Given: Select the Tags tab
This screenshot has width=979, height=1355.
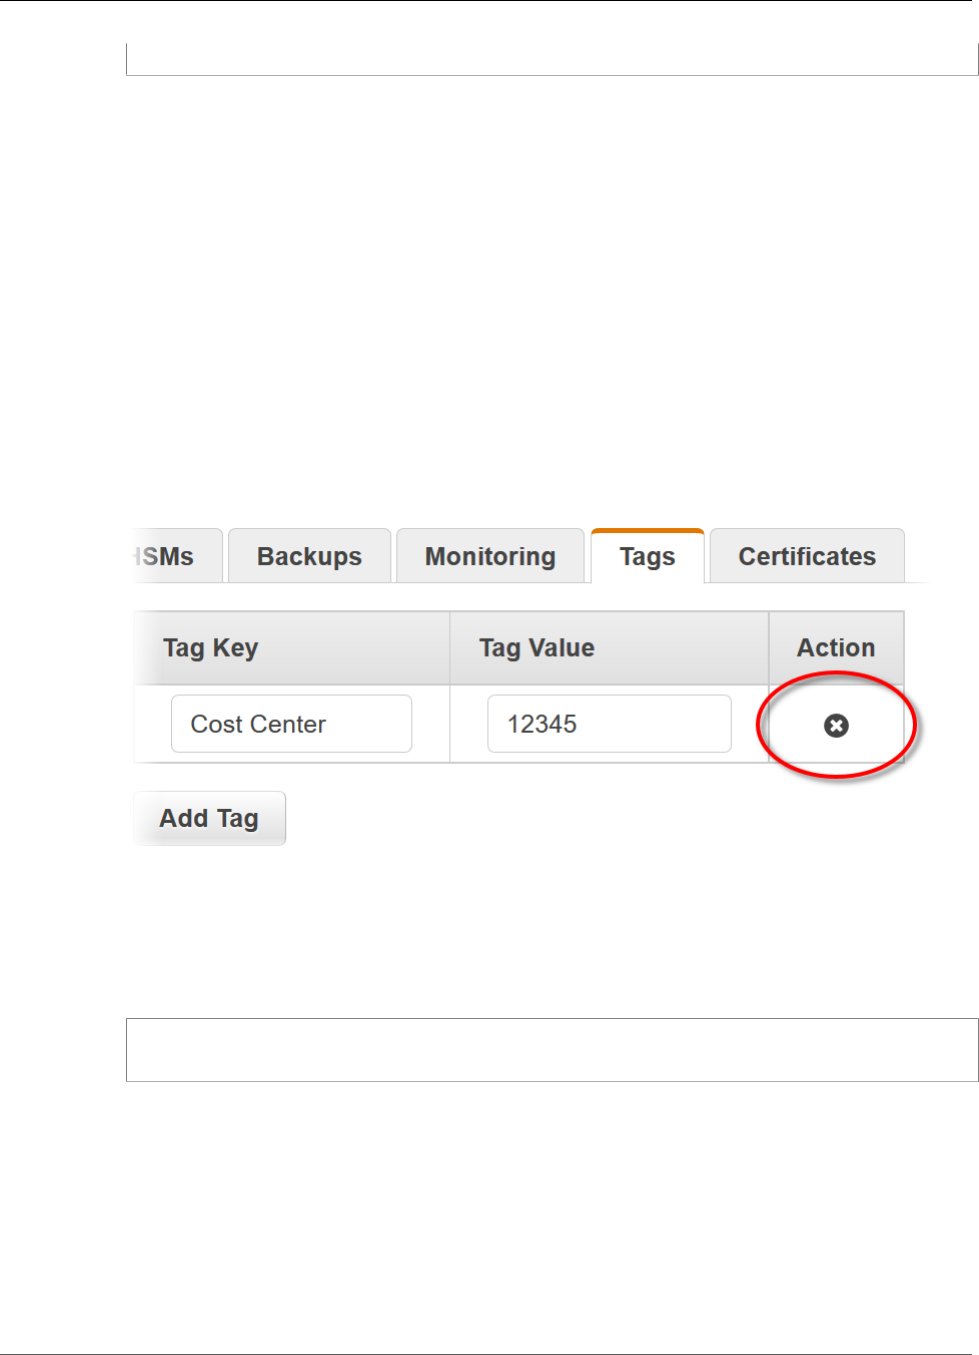Looking at the screenshot, I should (647, 556).
